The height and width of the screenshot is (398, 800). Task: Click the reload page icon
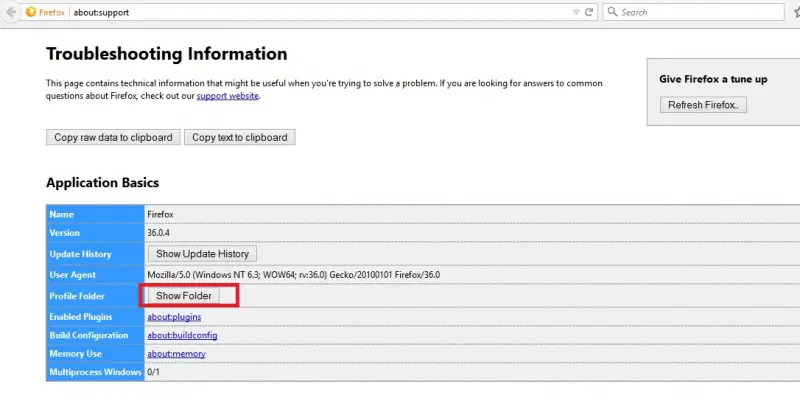pyautogui.click(x=589, y=12)
